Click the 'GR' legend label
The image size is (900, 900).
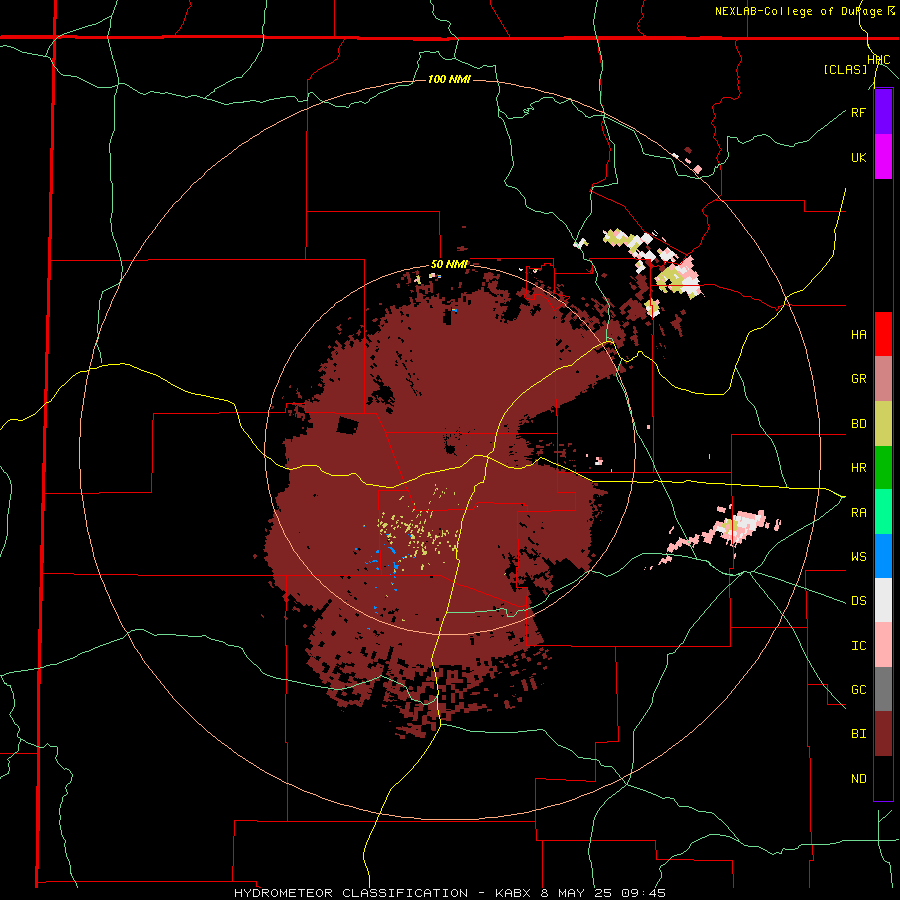coord(858,379)
